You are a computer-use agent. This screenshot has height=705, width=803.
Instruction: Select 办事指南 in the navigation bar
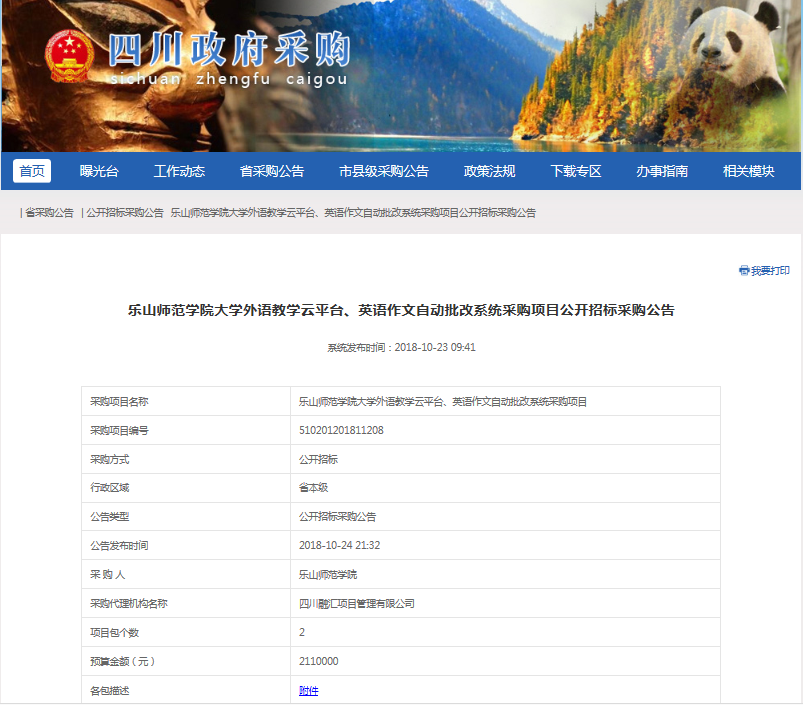662,171
